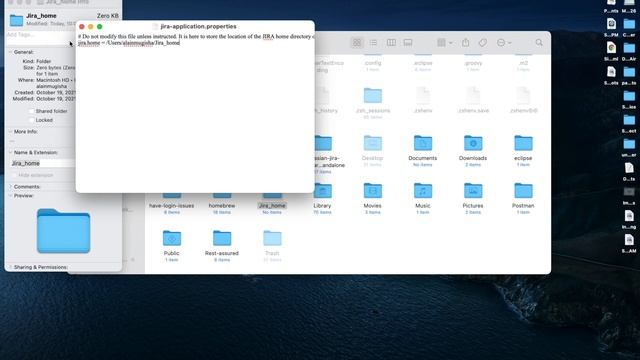Viewport: 640px width, 360px height.
Task: Select the Postman folder in Finder
Action: click(523, 191)
